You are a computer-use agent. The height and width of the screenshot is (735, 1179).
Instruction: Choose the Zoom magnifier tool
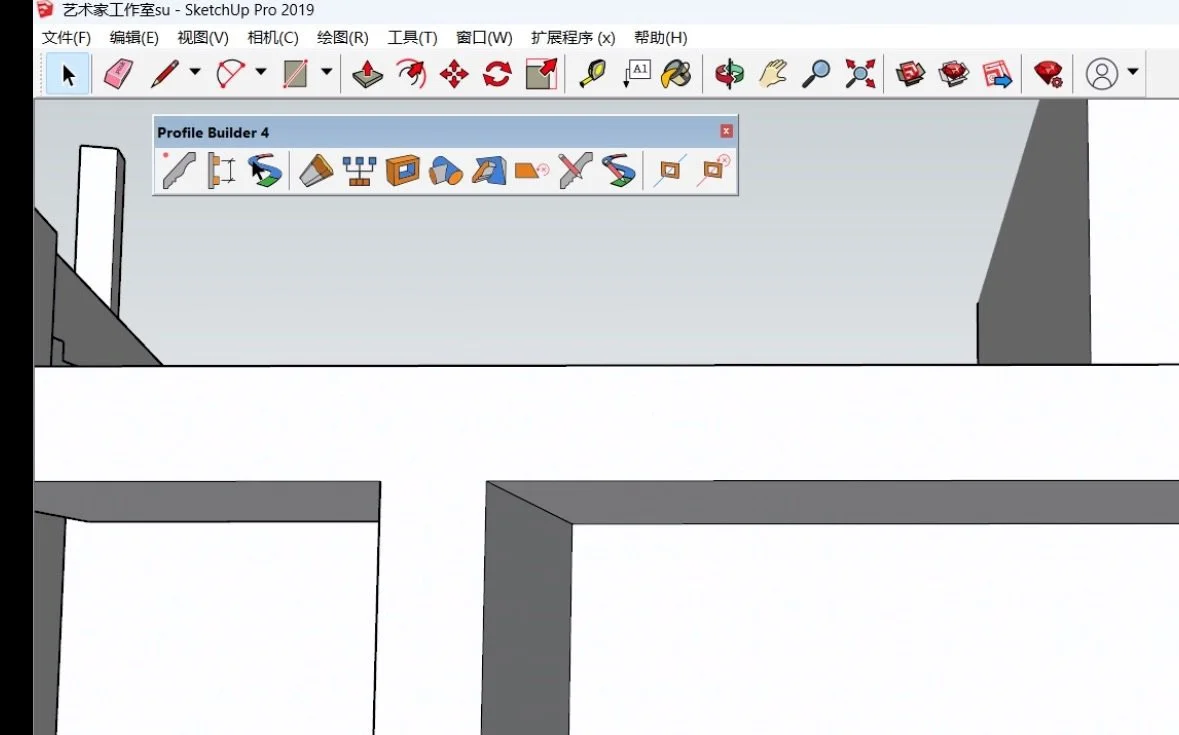816,74
